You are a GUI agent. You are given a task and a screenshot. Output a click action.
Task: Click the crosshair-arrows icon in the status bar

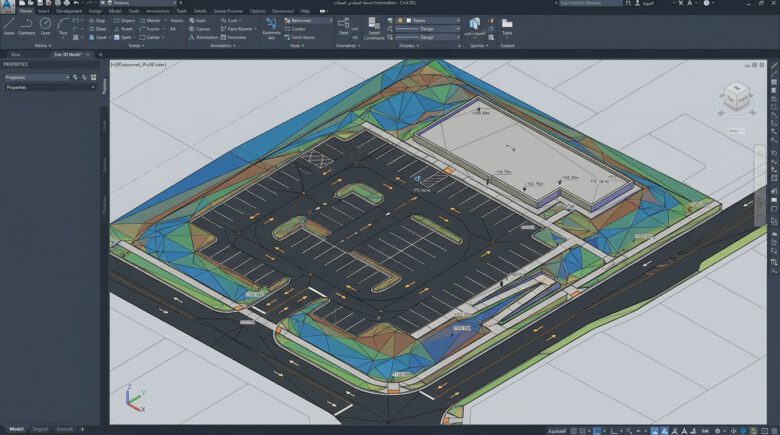733,431
